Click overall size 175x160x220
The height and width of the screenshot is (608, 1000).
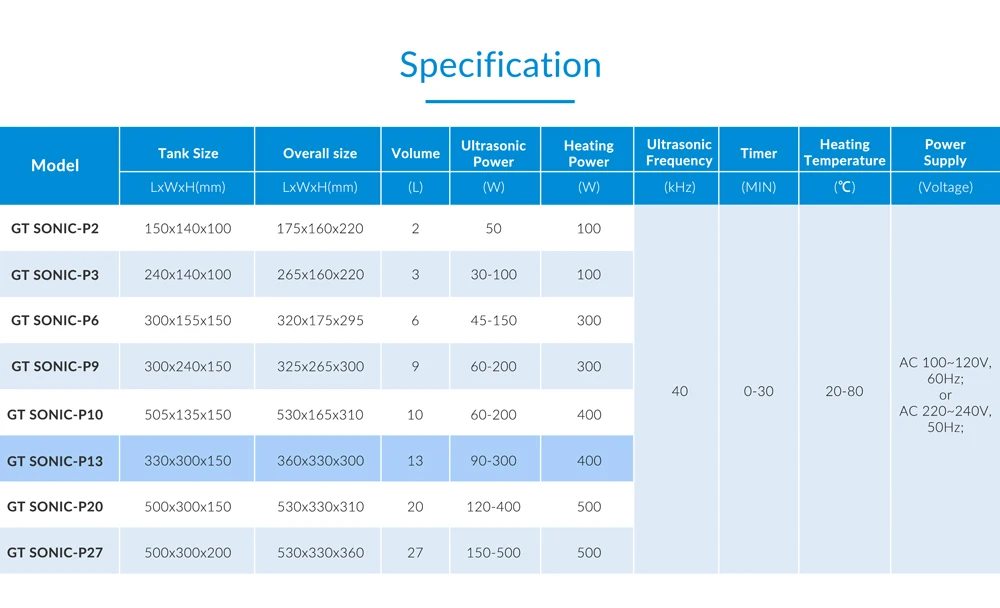(x=320, y=228)
